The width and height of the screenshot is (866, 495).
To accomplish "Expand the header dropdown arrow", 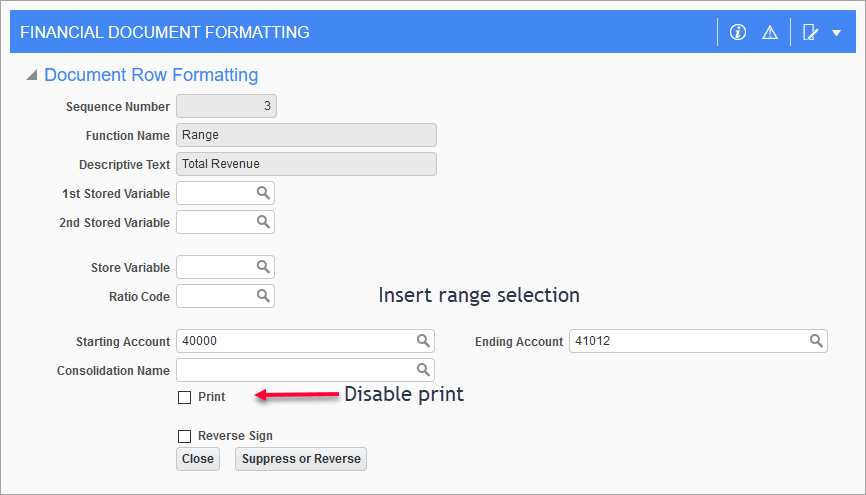I will pyautogui.click(x=836, y=33).
